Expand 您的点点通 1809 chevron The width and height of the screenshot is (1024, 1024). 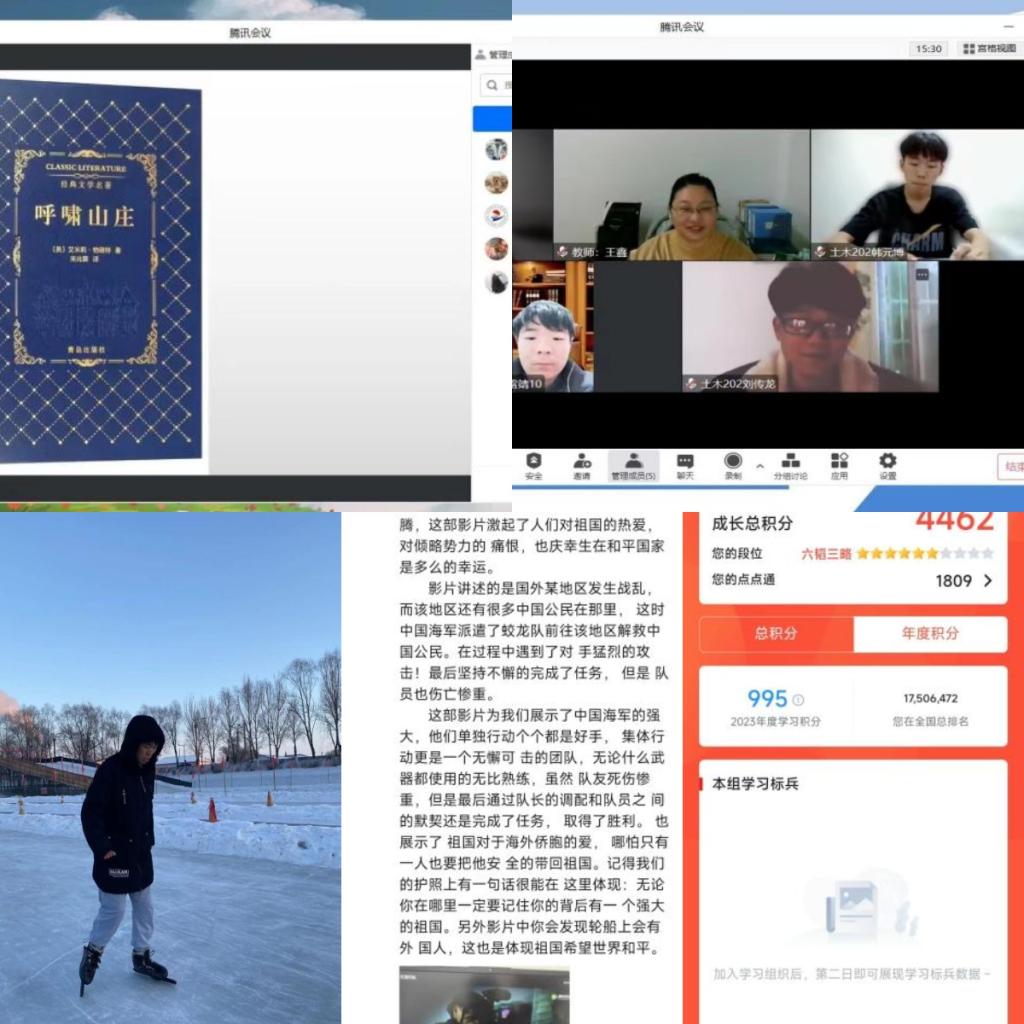point(988,580)
